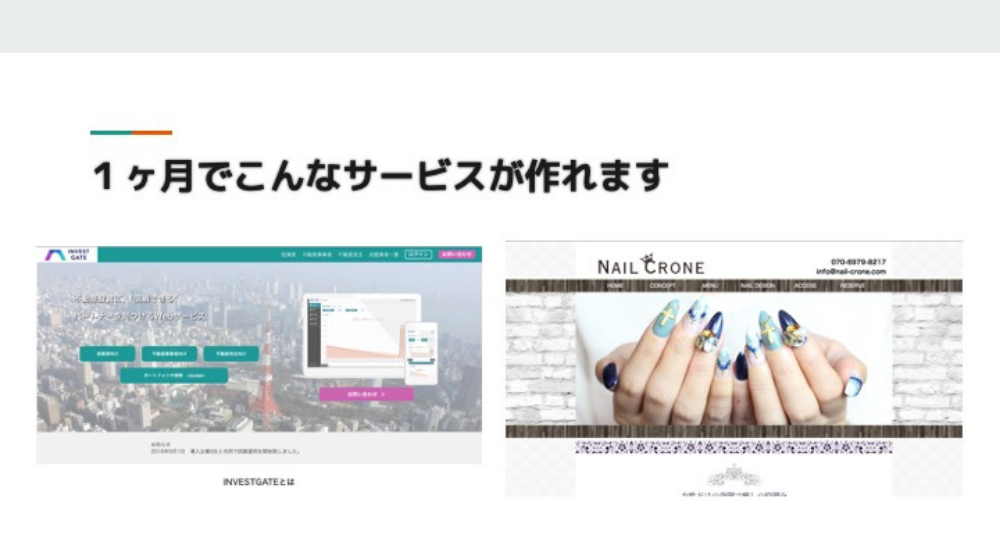Open the CONCEPT page on Nail Crone
The height and width of the screenshot is (550, 1000).
pyautogui.click(x=662, y=286)
